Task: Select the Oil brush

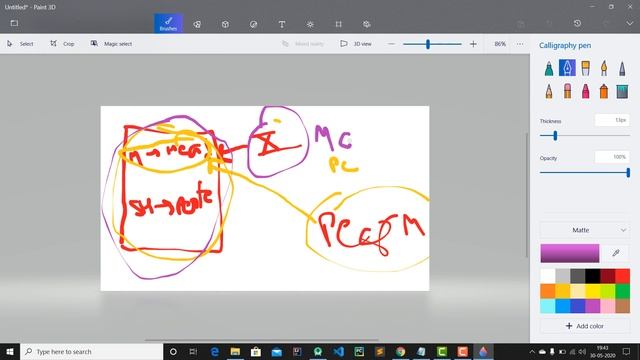Action: point(585,68)
